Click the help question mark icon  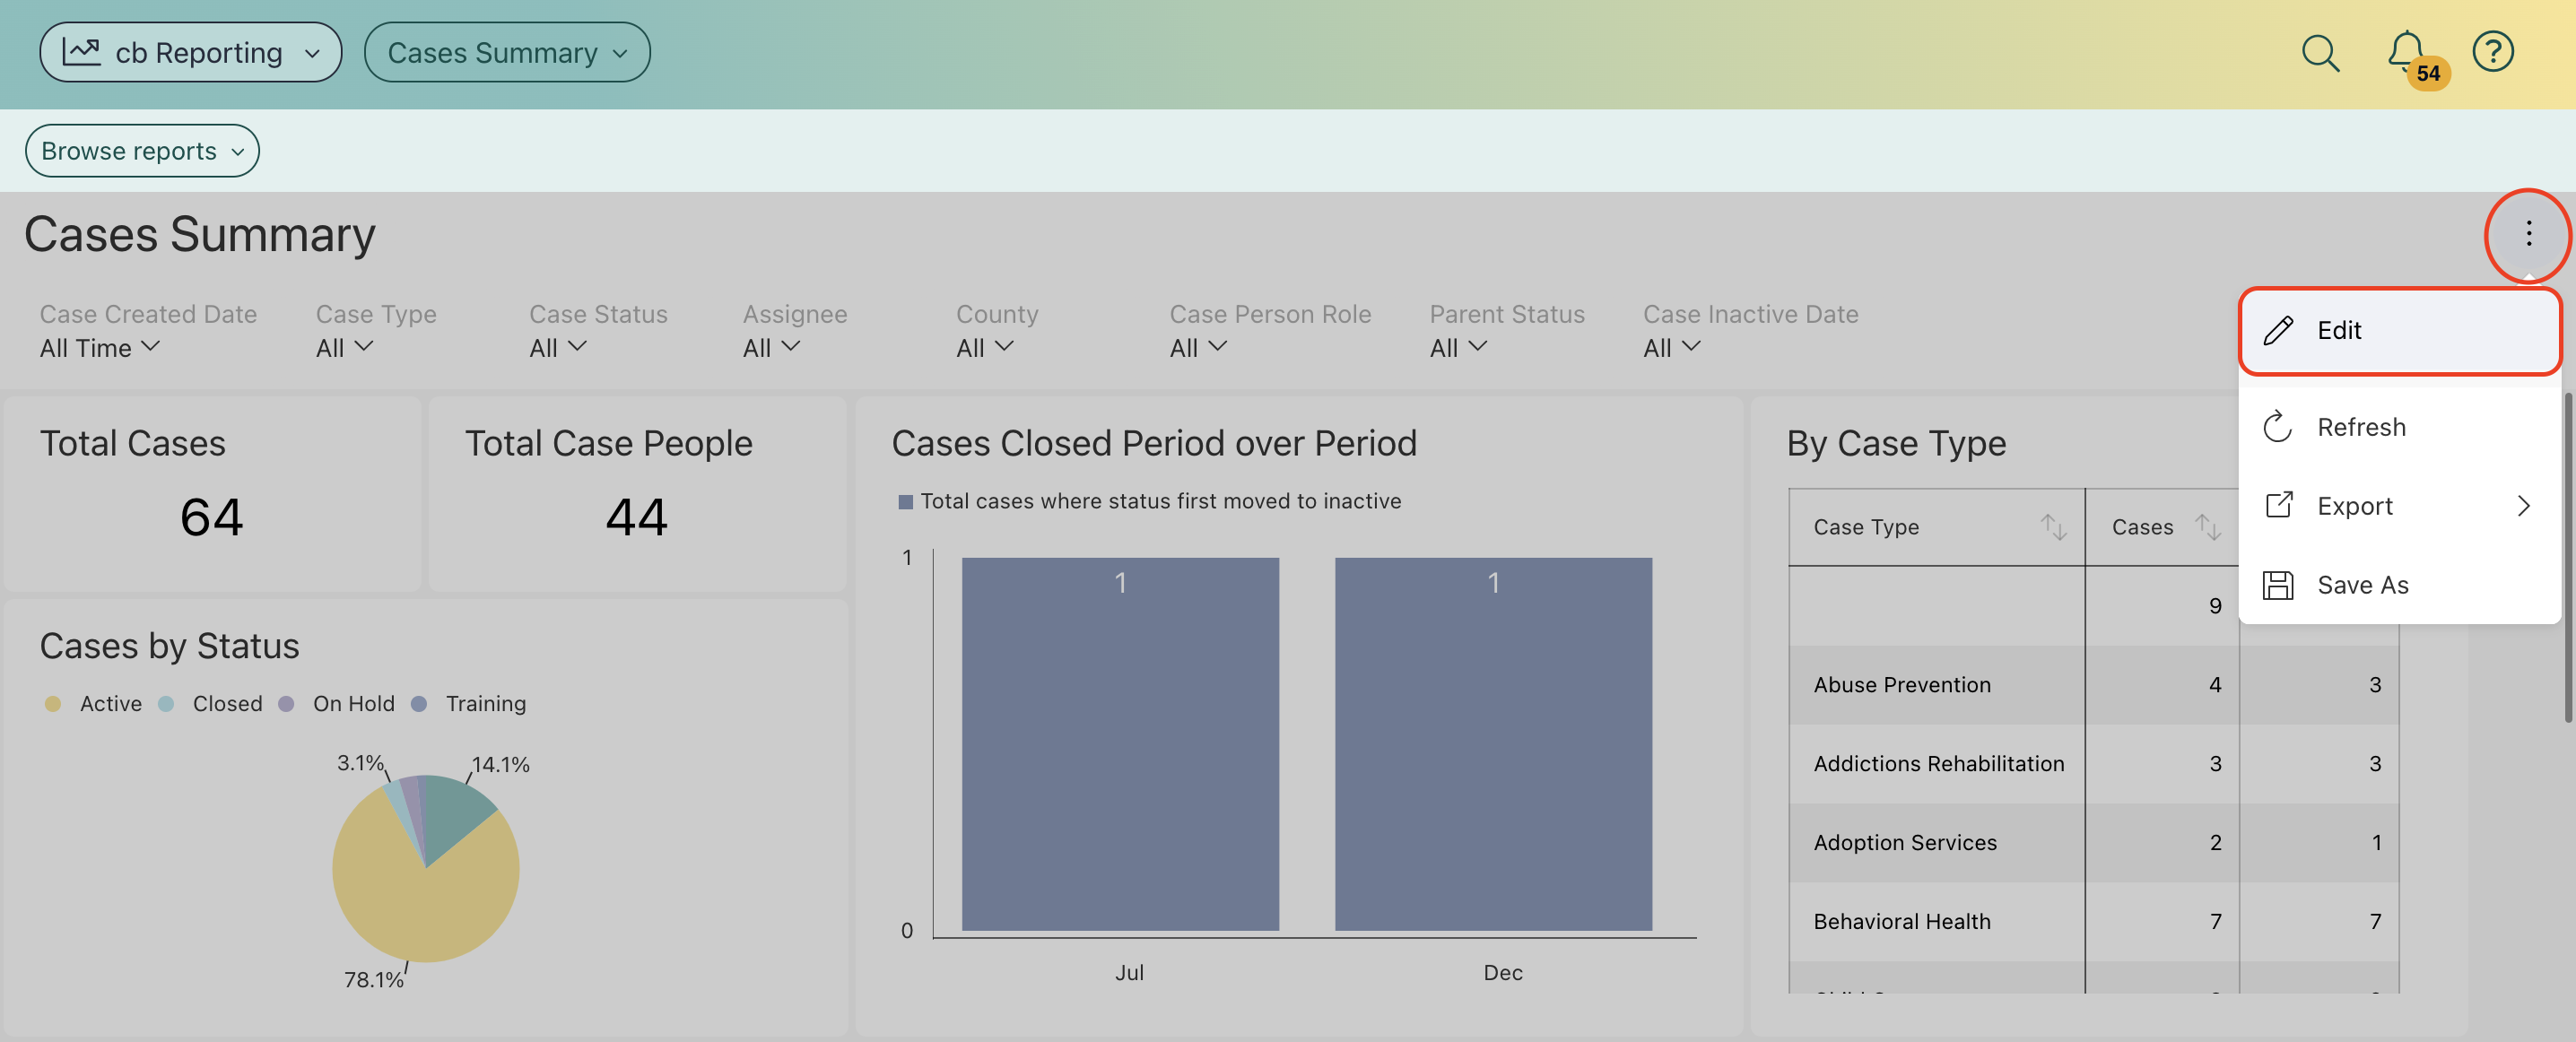(2492, 52)
